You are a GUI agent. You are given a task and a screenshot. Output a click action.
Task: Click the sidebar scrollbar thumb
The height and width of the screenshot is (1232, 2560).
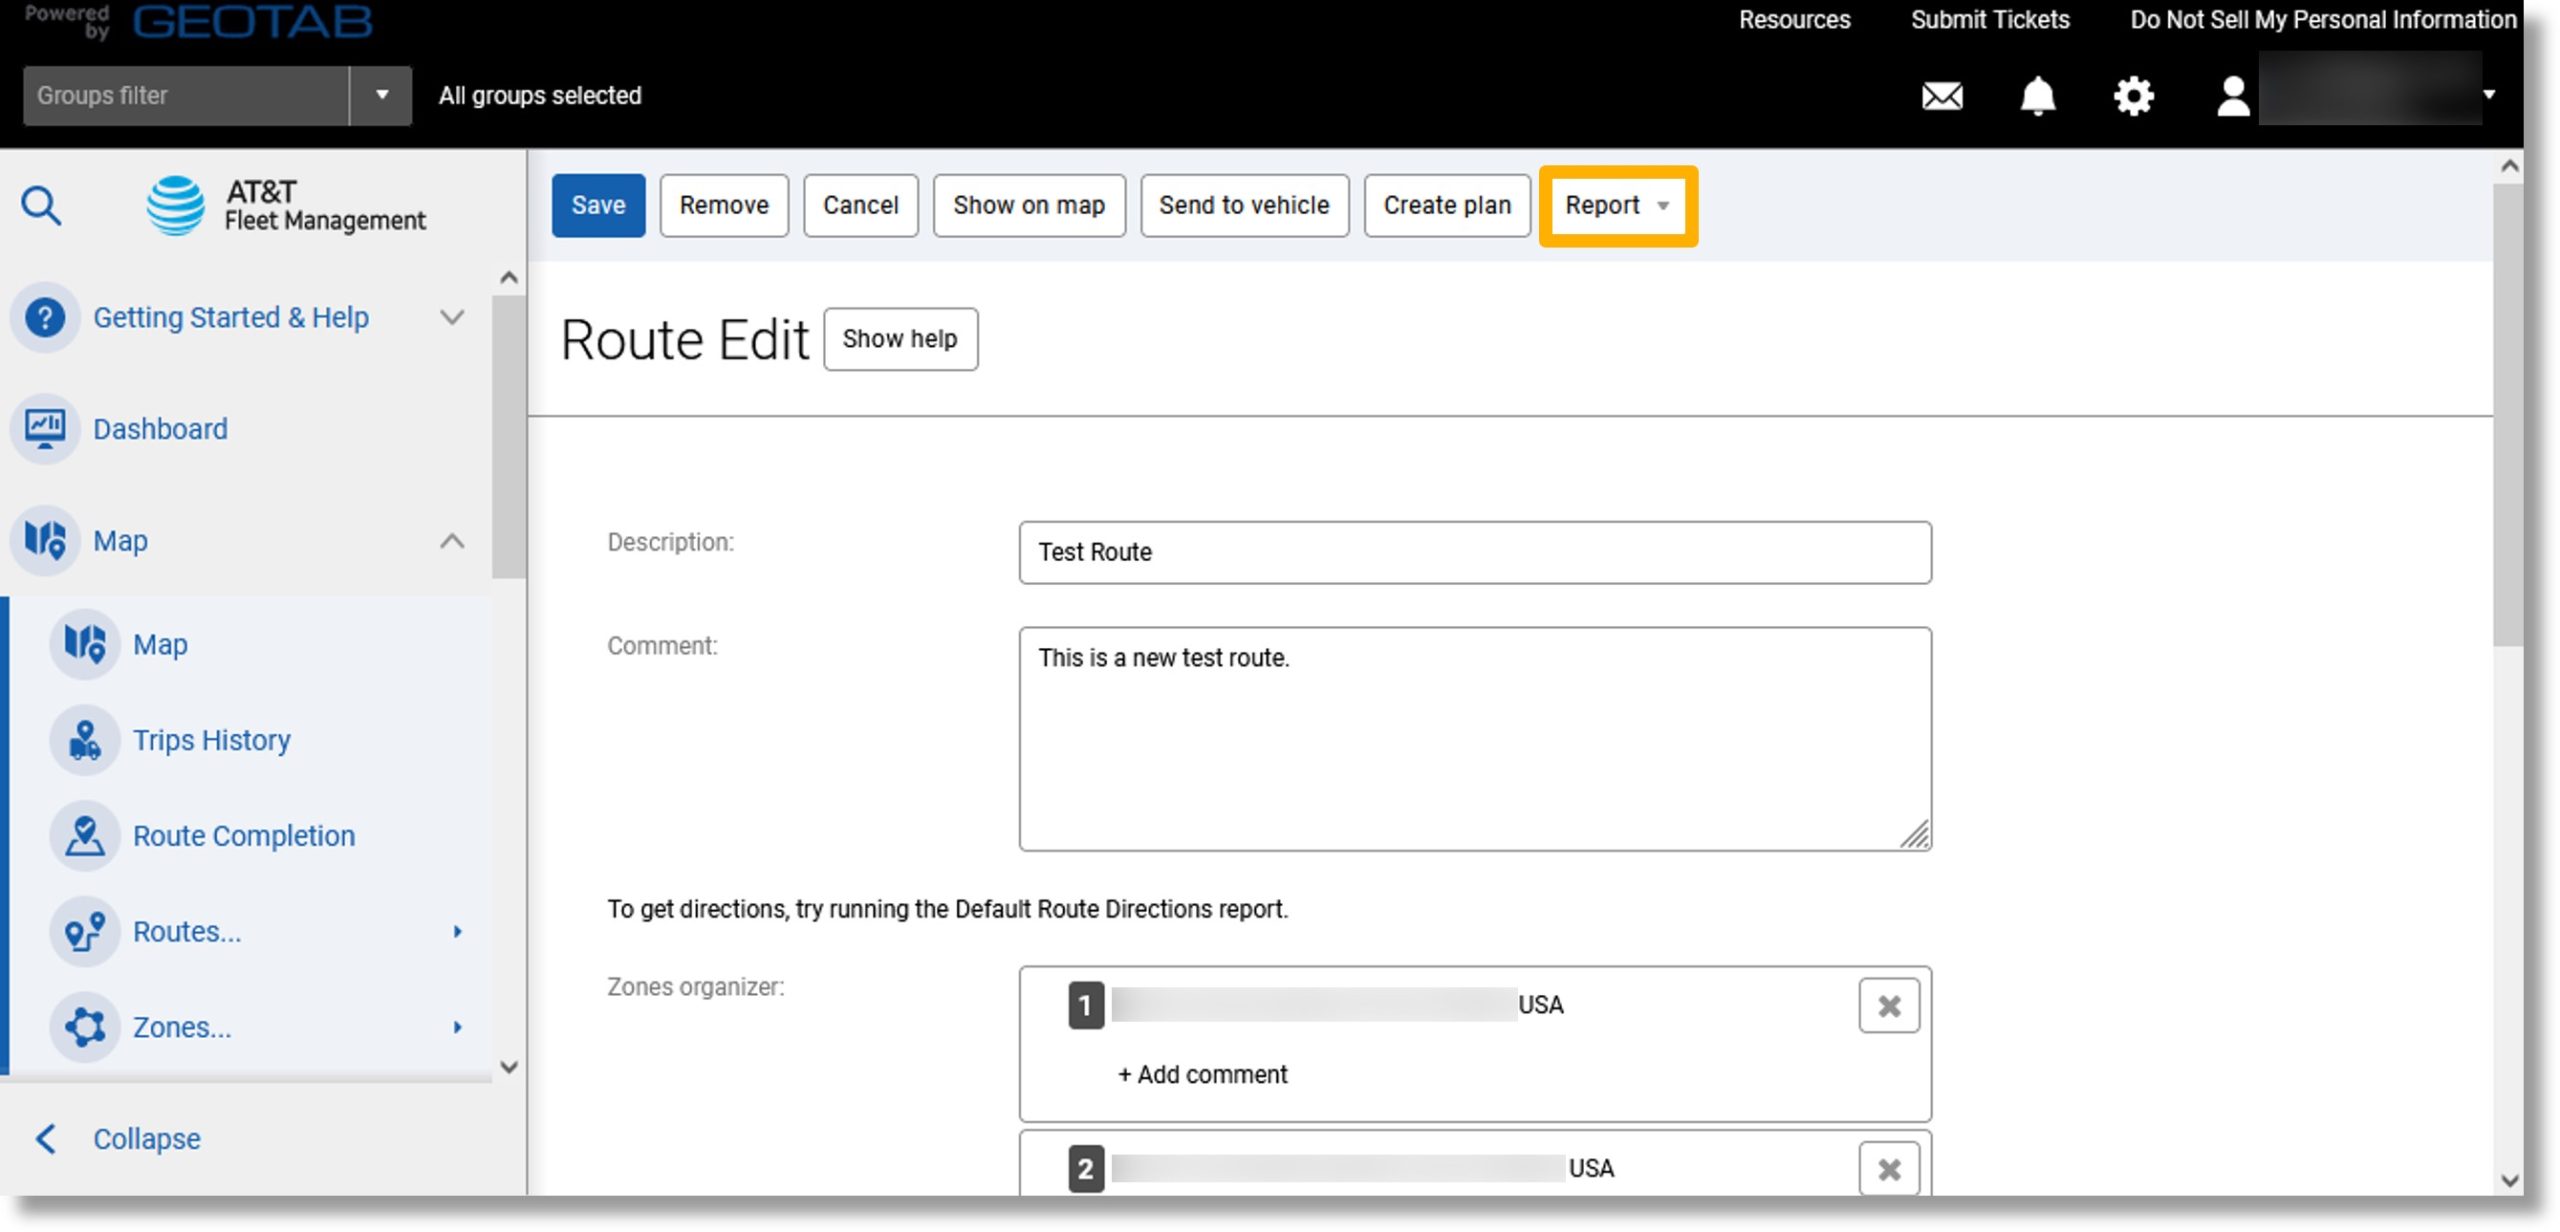pos(509,437)
